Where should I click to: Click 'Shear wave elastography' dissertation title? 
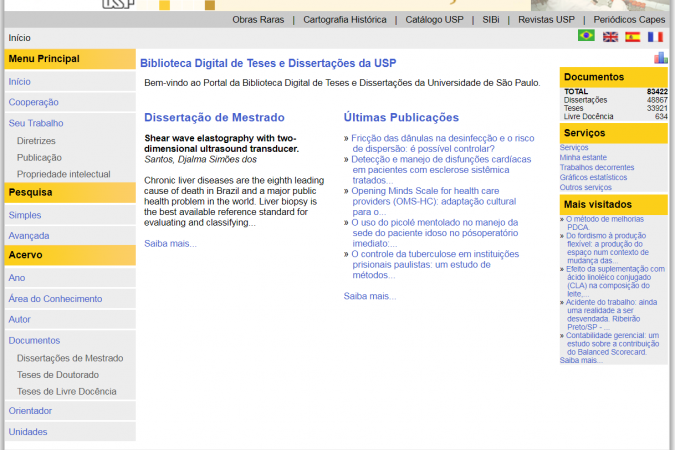[221, 143]
